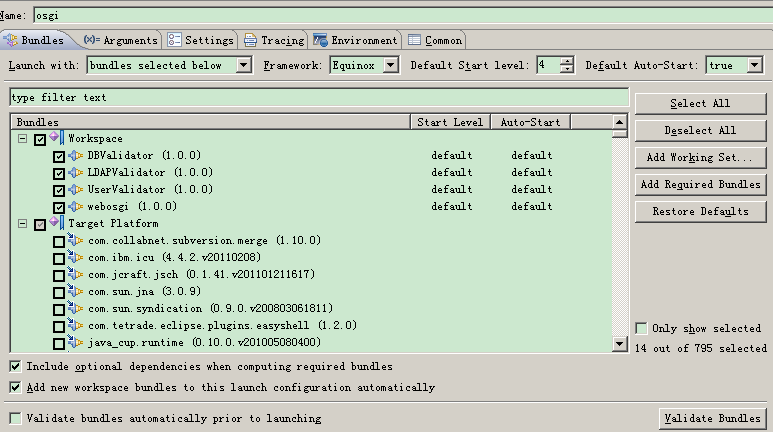The height and width of the screenshot is (432, 773).
Task: Check the com.ibm.icu bundle
Action: click(x=59, y=258)
